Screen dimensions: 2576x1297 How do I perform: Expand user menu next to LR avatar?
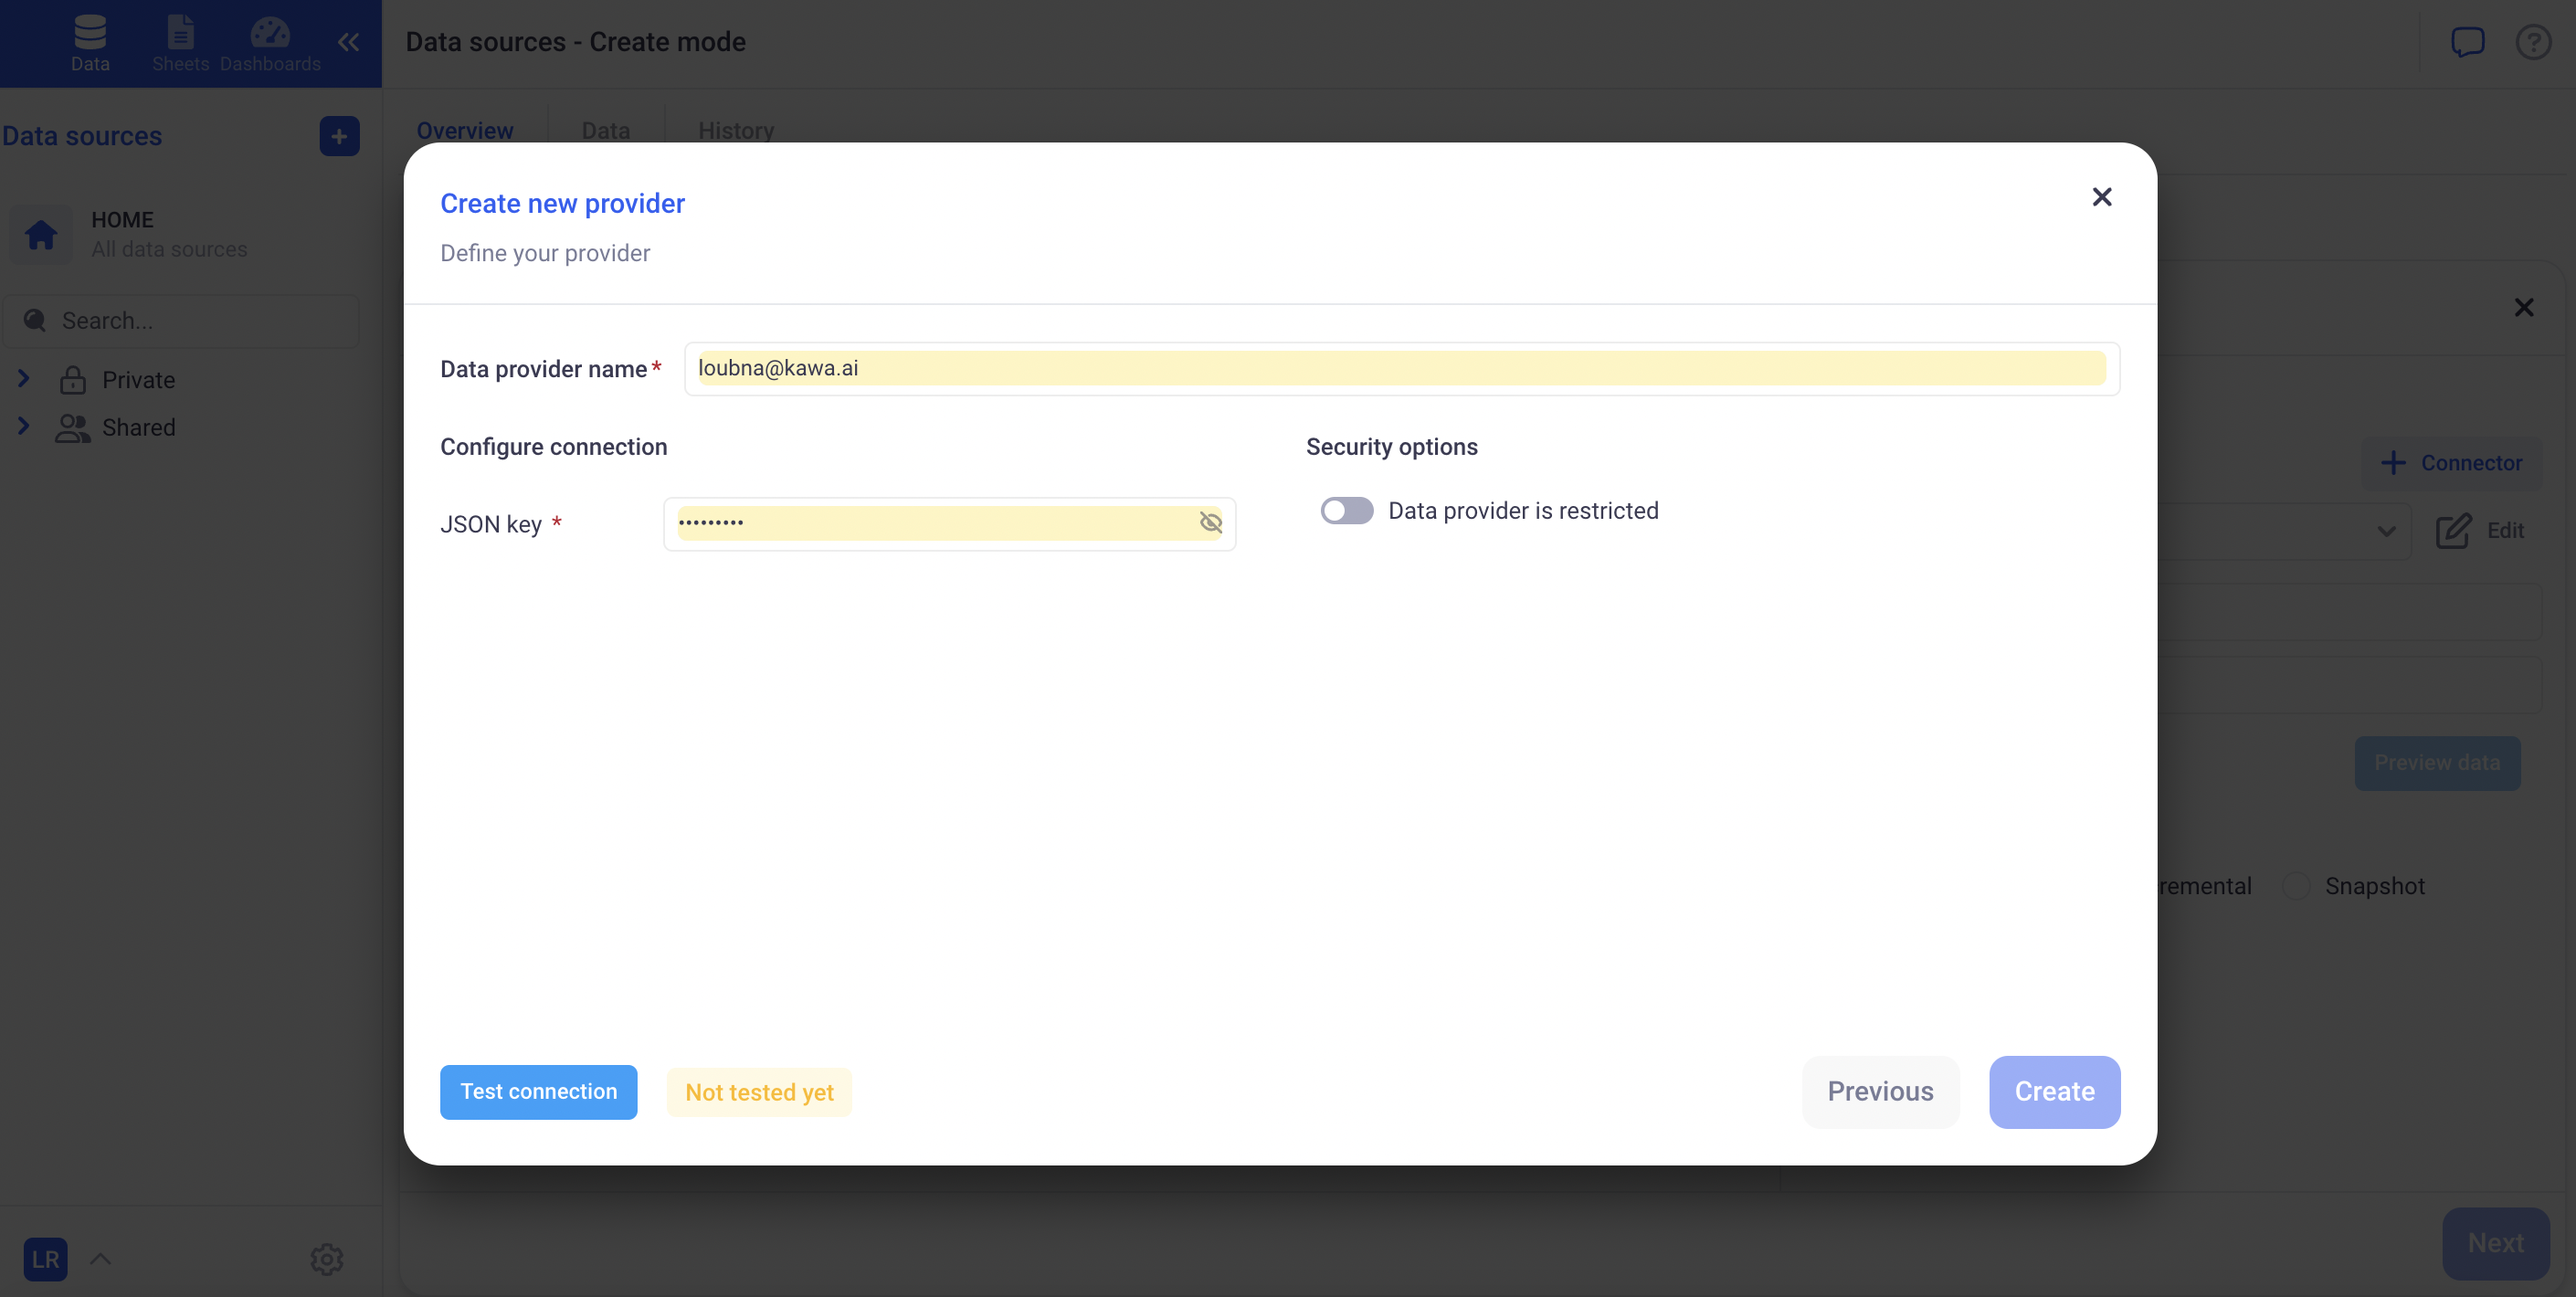pyautogui.click(x=101, y=1258)
